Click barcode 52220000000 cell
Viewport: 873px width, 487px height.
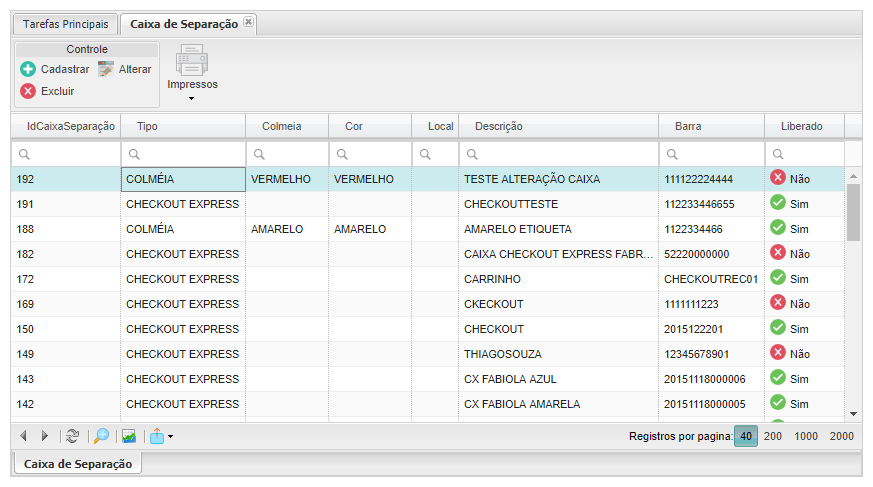pyautogui.click(x=712, y=254)
